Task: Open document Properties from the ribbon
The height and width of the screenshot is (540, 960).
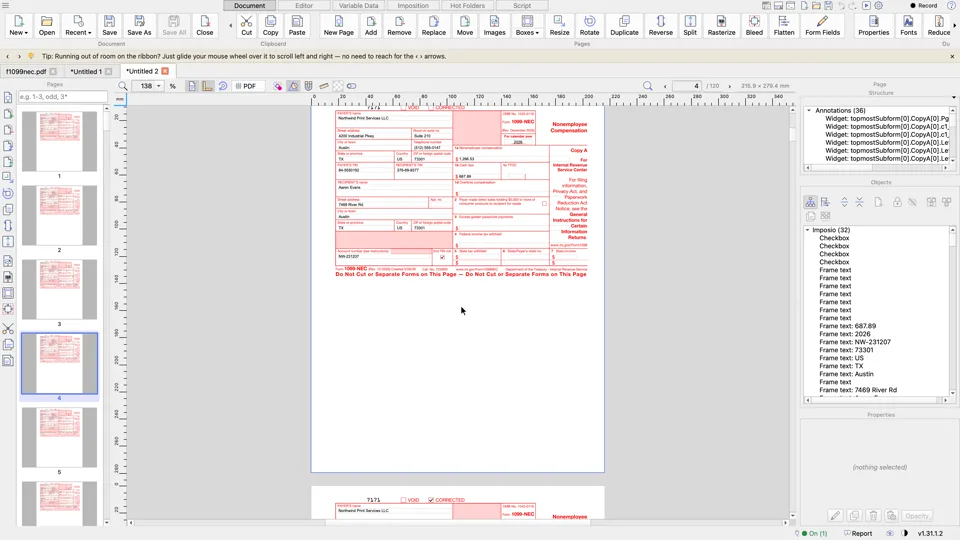Action: [x=874, y=26]
